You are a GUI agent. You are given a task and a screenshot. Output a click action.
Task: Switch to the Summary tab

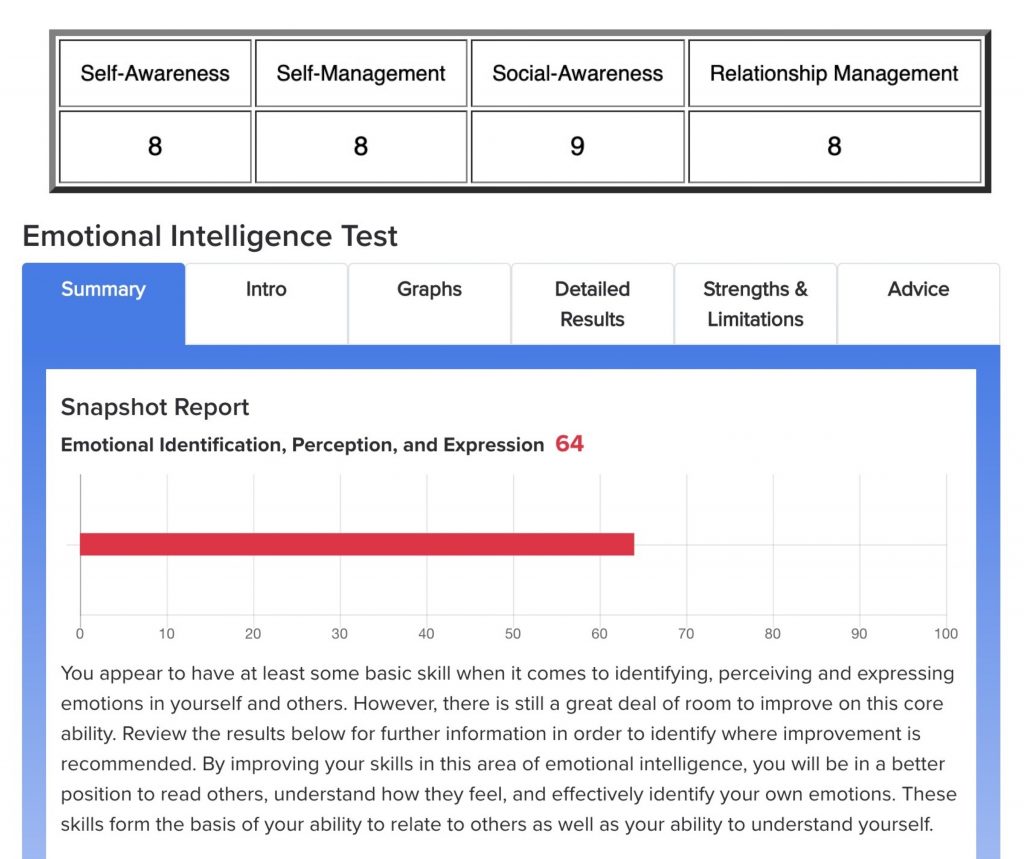pyautogui.click(x=103, y=304)
